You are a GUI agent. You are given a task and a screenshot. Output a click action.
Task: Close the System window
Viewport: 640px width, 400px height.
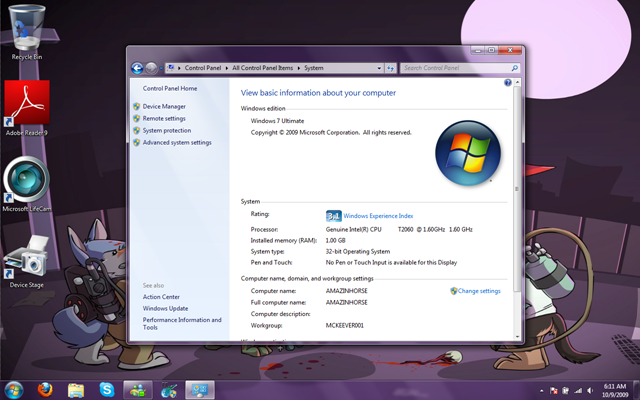click(510, 50)
